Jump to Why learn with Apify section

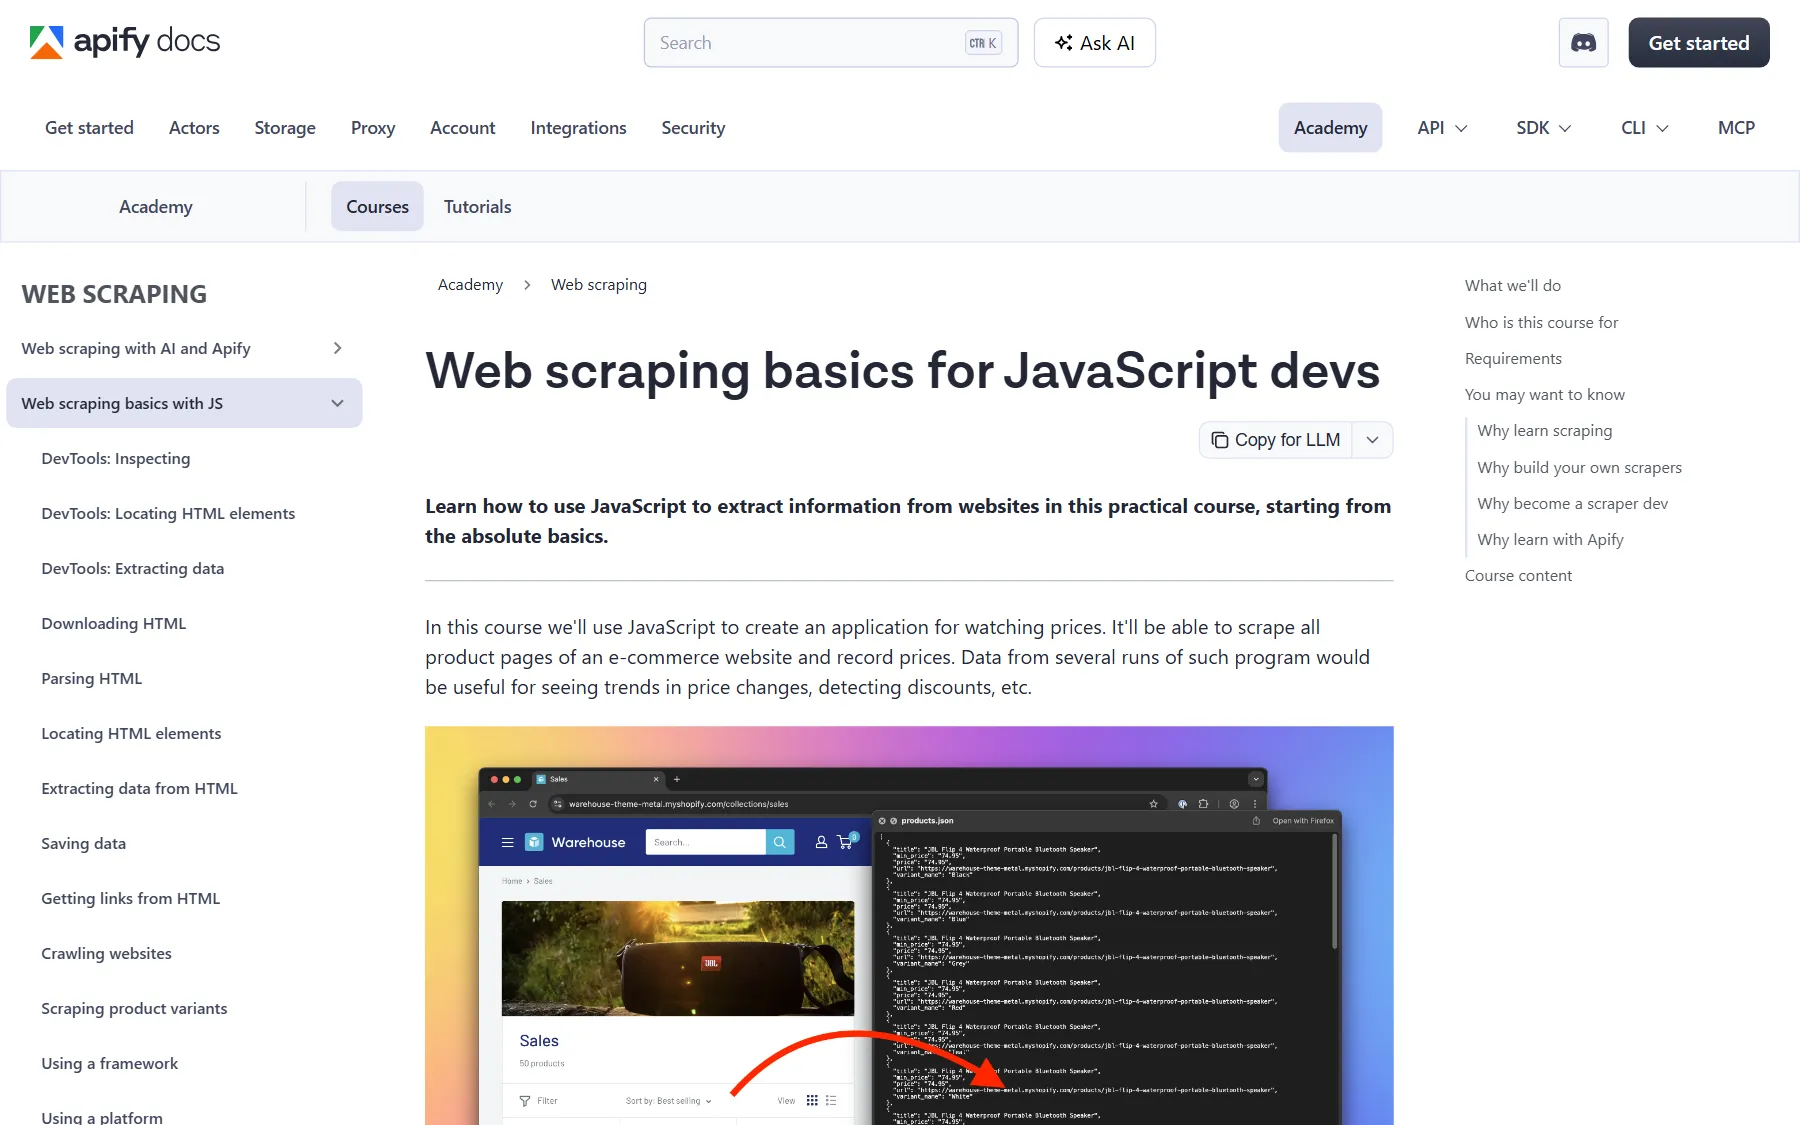[x=1550, y=539]
